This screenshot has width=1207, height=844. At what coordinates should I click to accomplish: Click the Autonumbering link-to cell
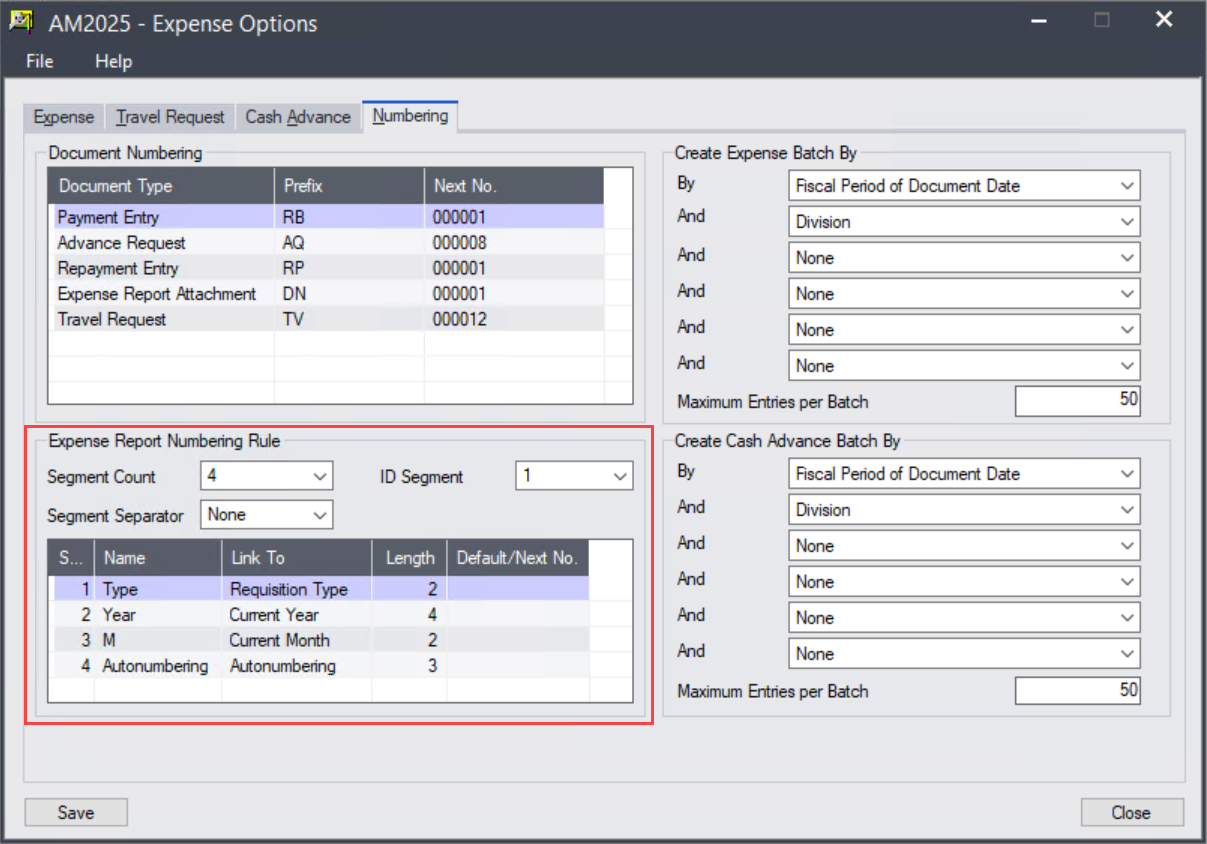tap(297, 666)
